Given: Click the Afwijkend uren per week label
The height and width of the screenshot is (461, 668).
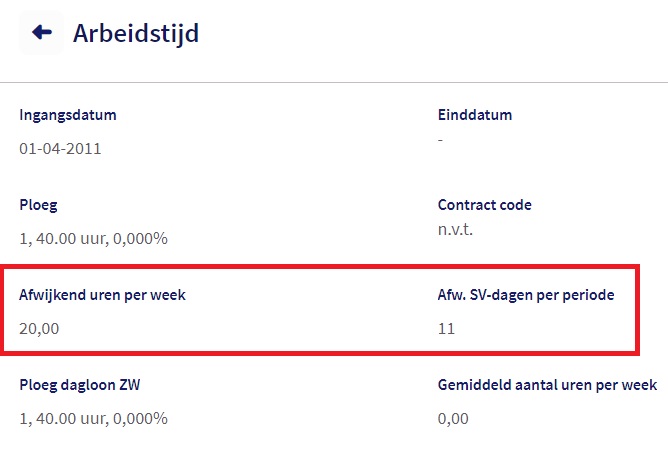Looking at the screenshot, I should coord(102,295).
